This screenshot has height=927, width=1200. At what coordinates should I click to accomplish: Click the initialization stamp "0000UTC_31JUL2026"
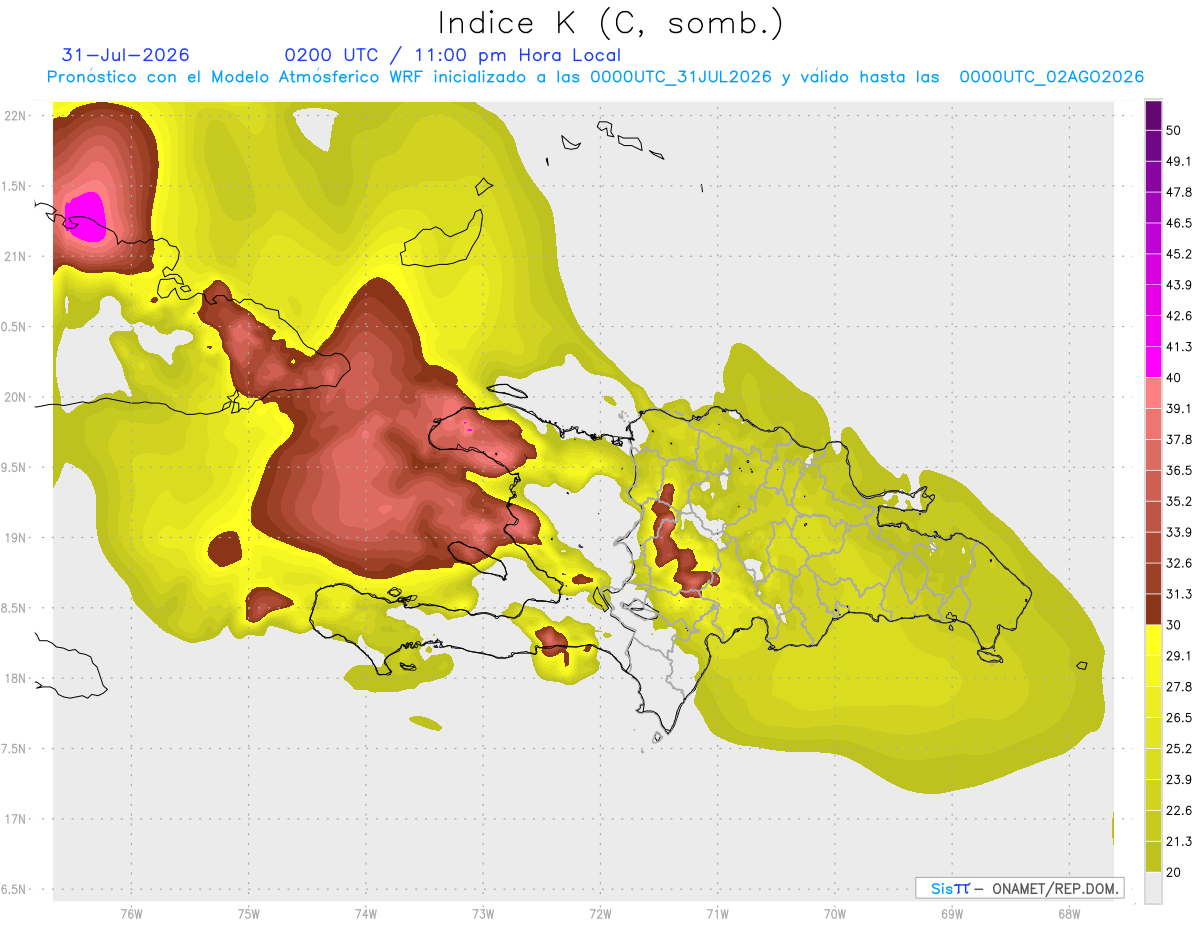(681, 77)
